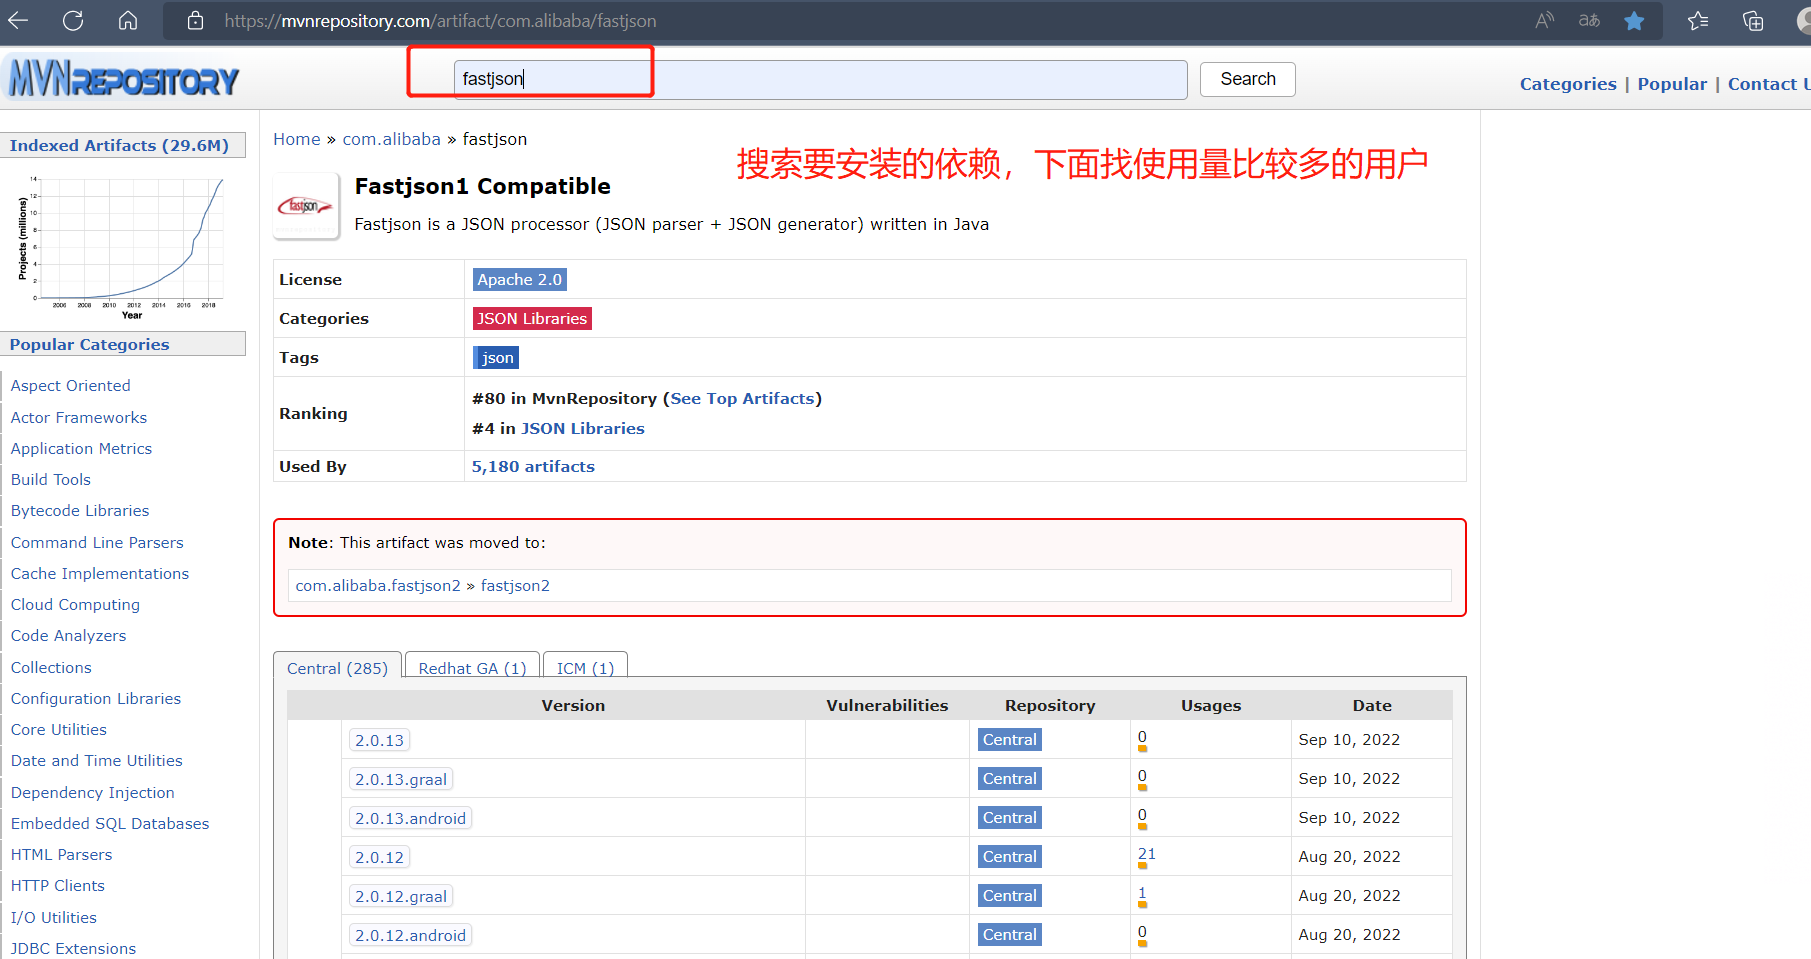
Task: Toggle the blue favorite star icon
Action: [x=1634, y=20]
